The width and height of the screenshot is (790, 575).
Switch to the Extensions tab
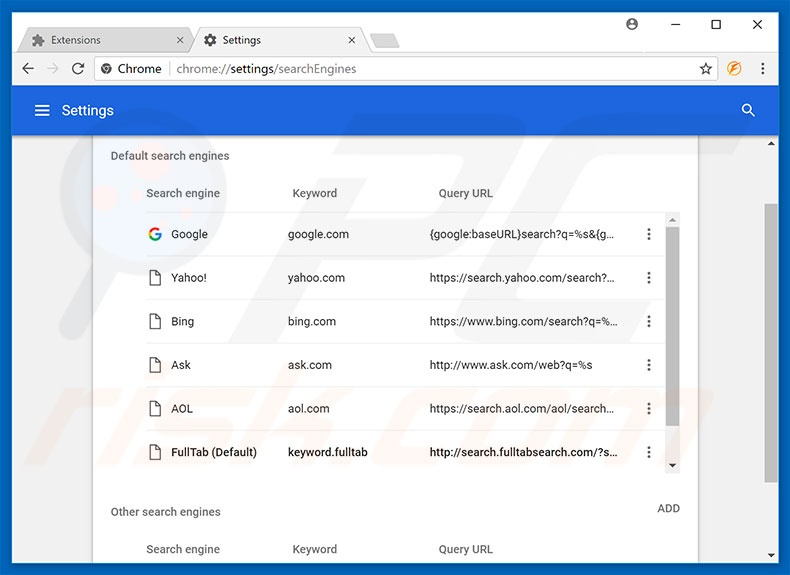point(100,40)
